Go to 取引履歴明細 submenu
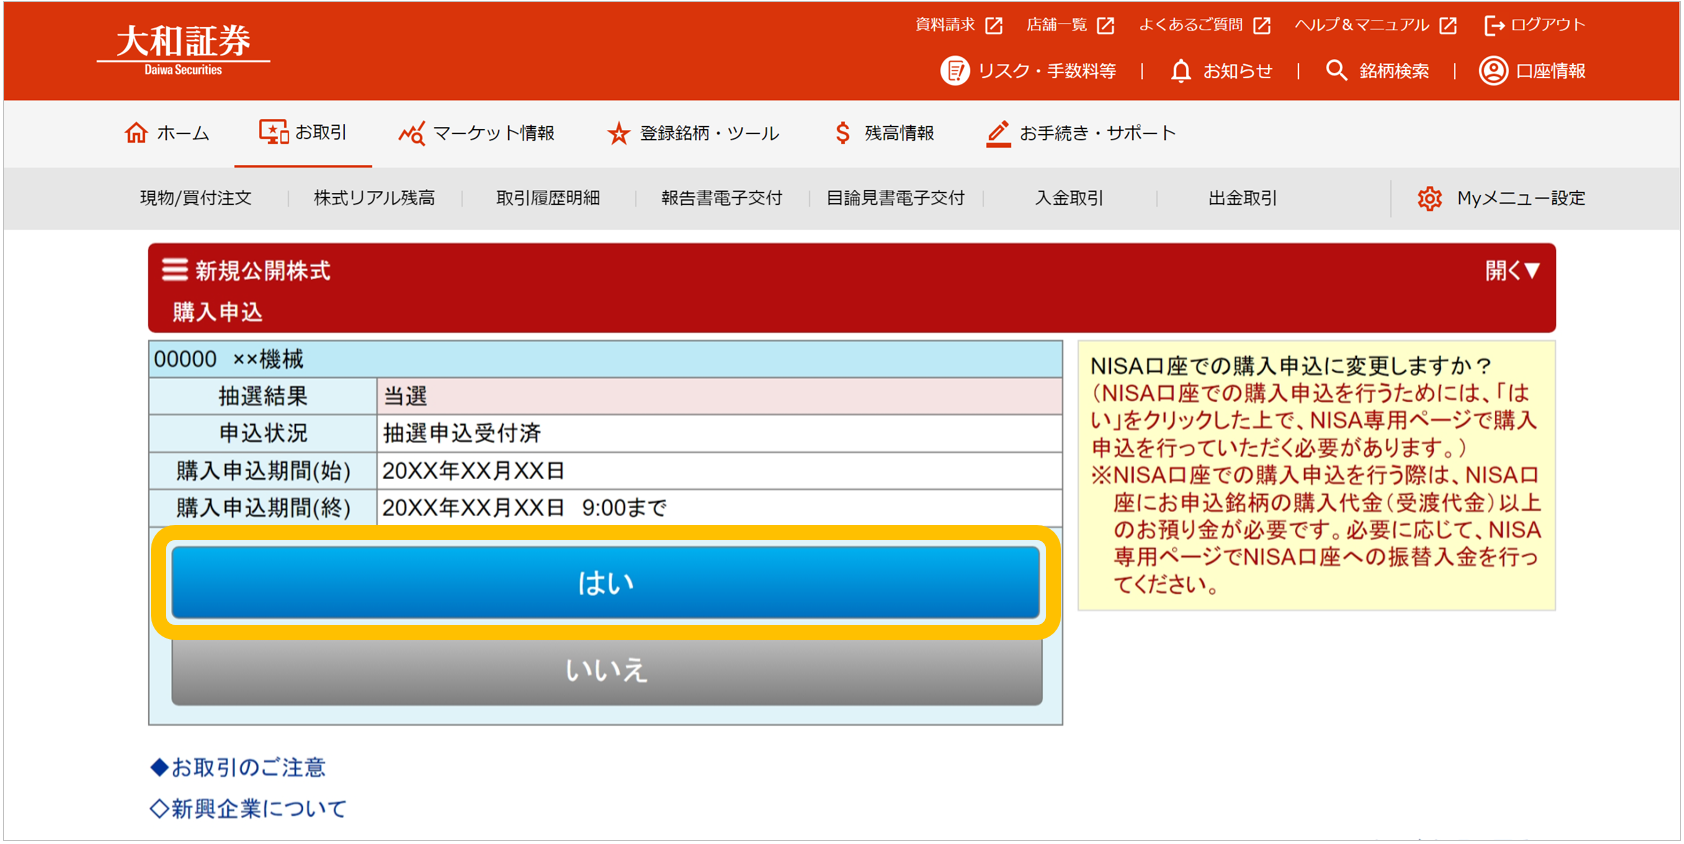 548,199
